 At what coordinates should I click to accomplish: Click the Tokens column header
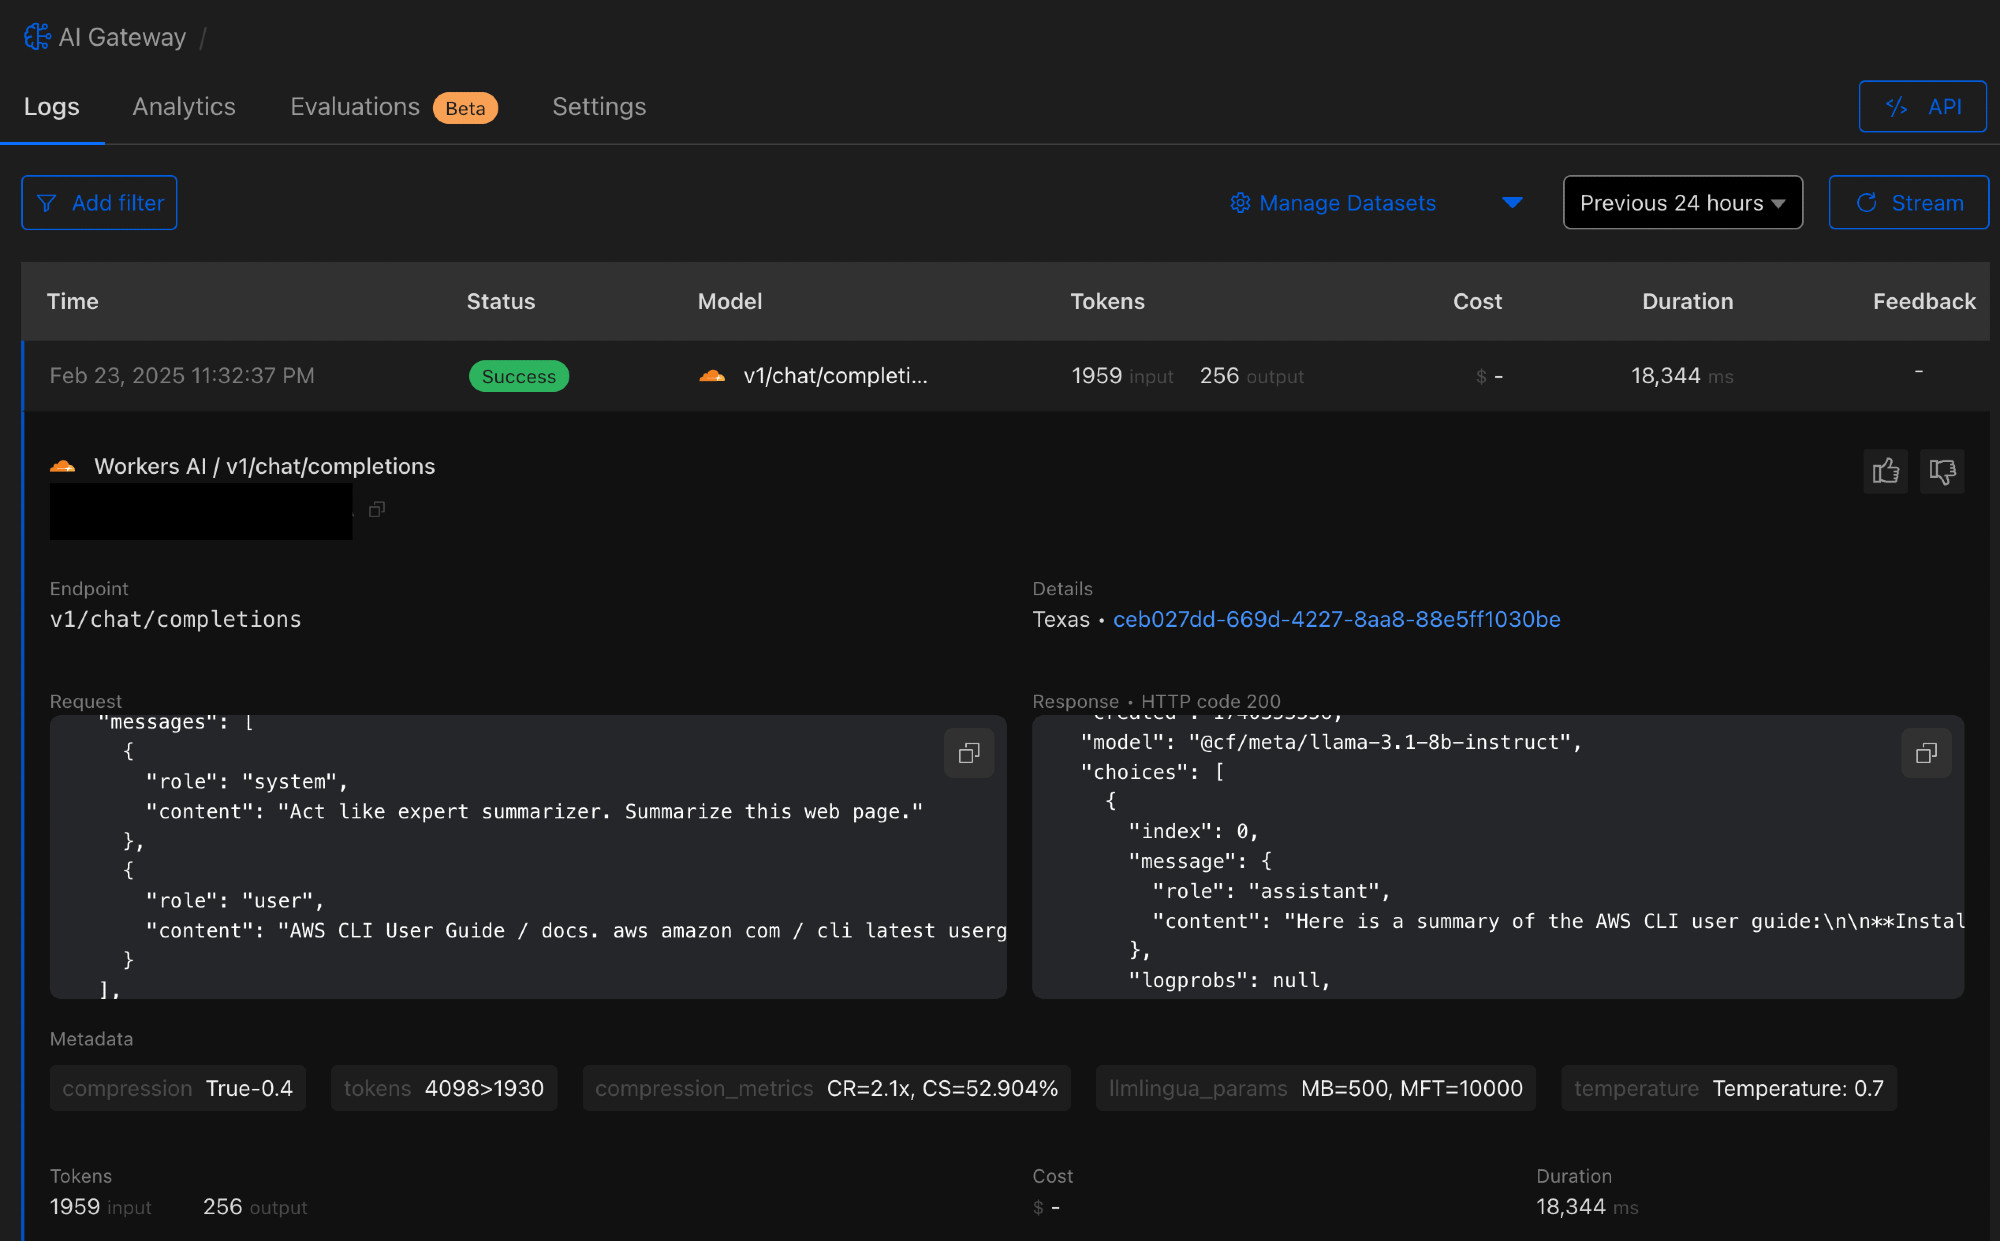pyautogui.click(x=1108, y=301)
